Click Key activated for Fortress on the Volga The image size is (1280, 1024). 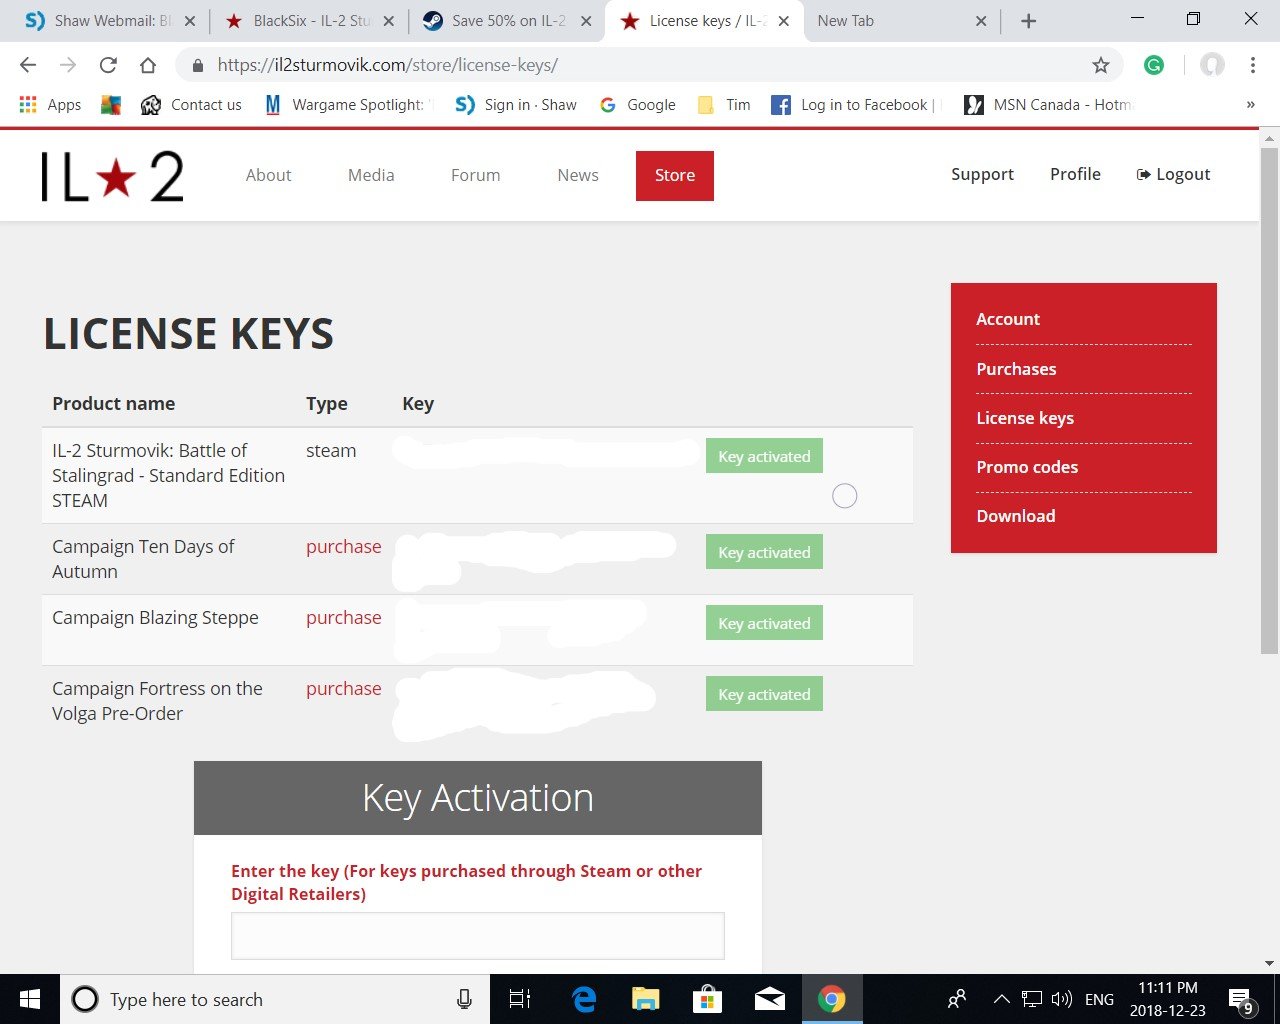[764, 694]
